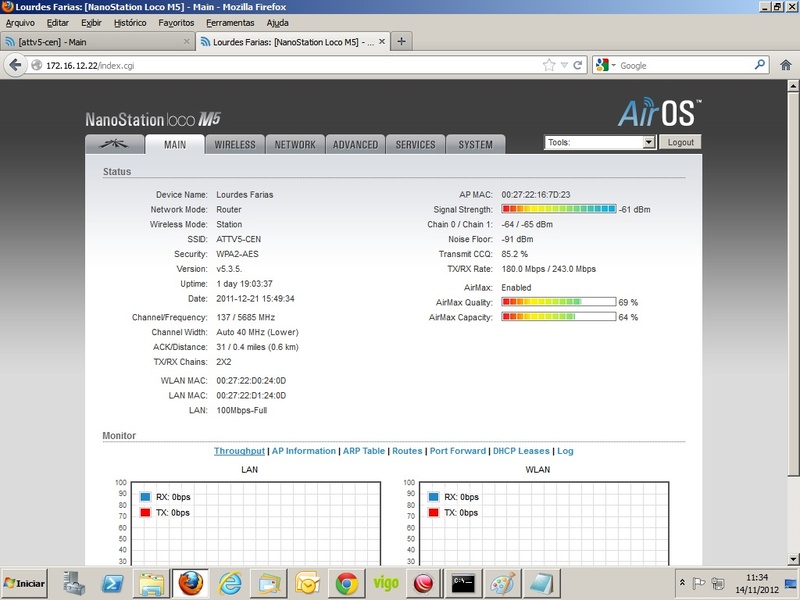Open Paint palette icon in taskbar
The image size is (800, 600).
(x=503, y=583)
